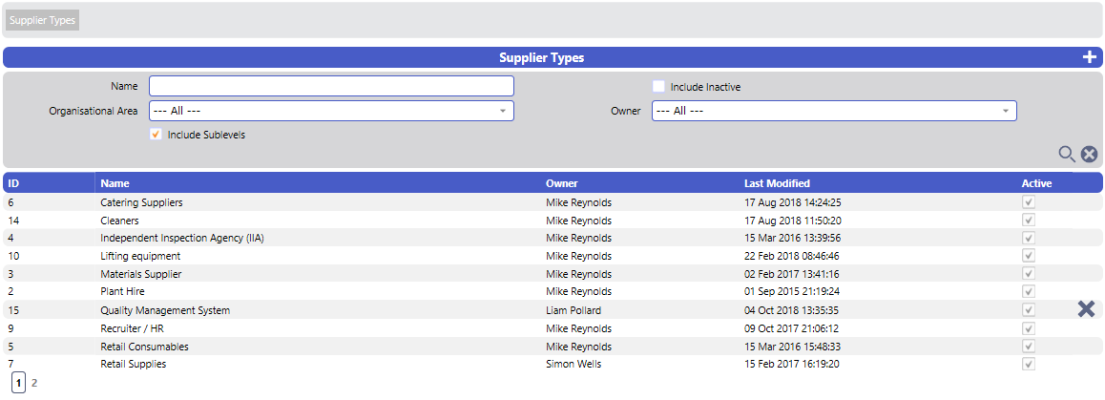The height and width of the screenshot is (400, 1105).
Task: Sort table by Owner column header
Action: (x=562, y=183)
